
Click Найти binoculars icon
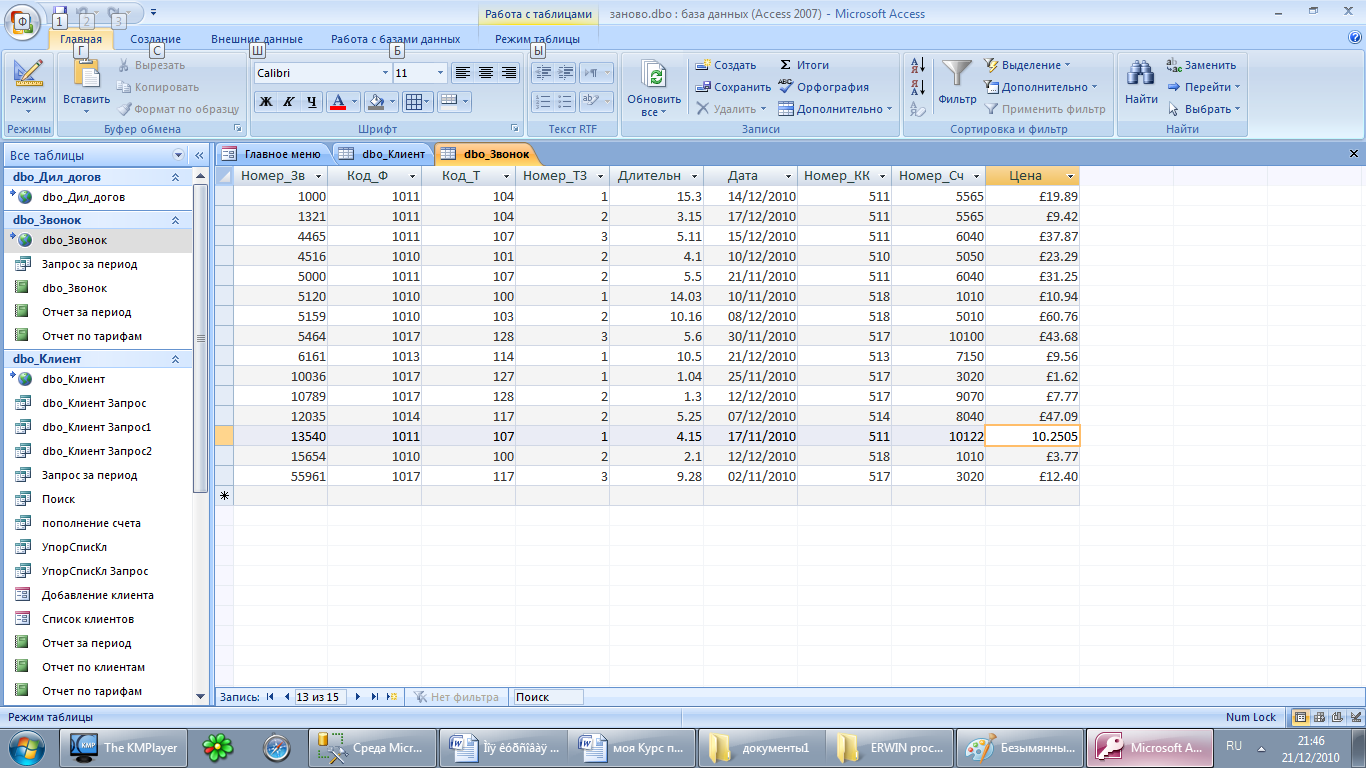pos(1141,74)
